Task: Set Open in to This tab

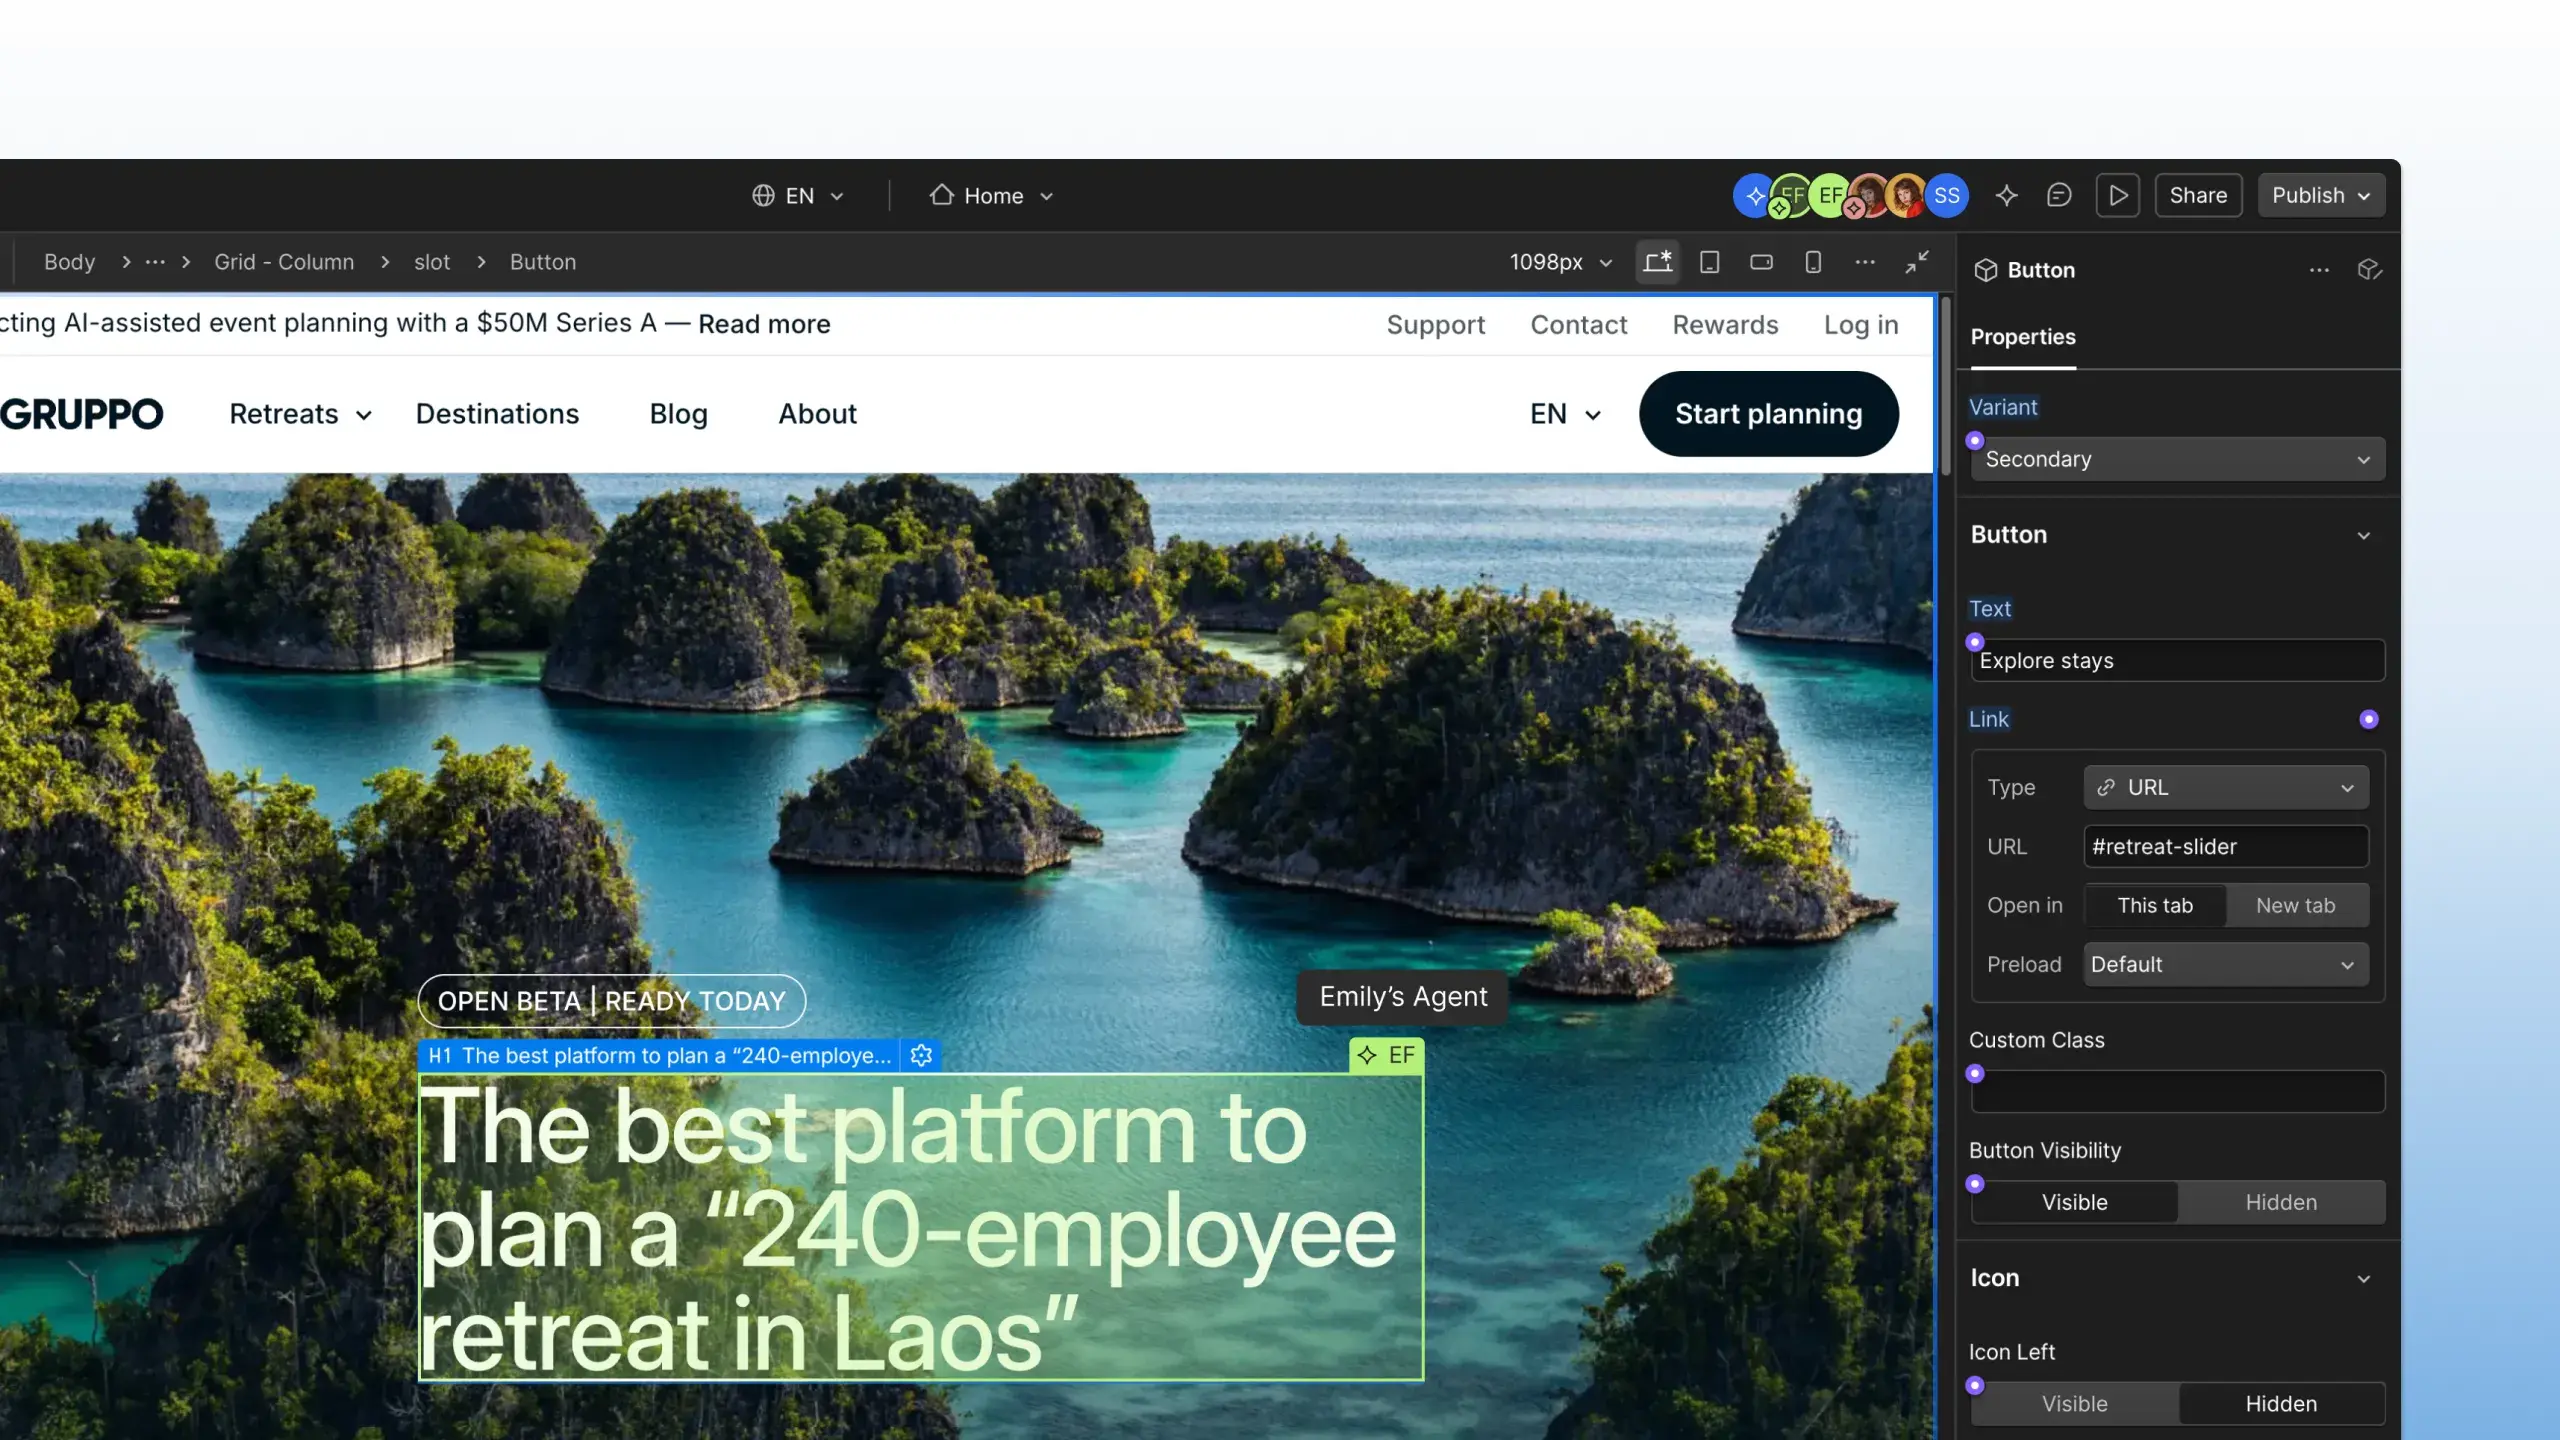Action: click(x=2155, y=905)
